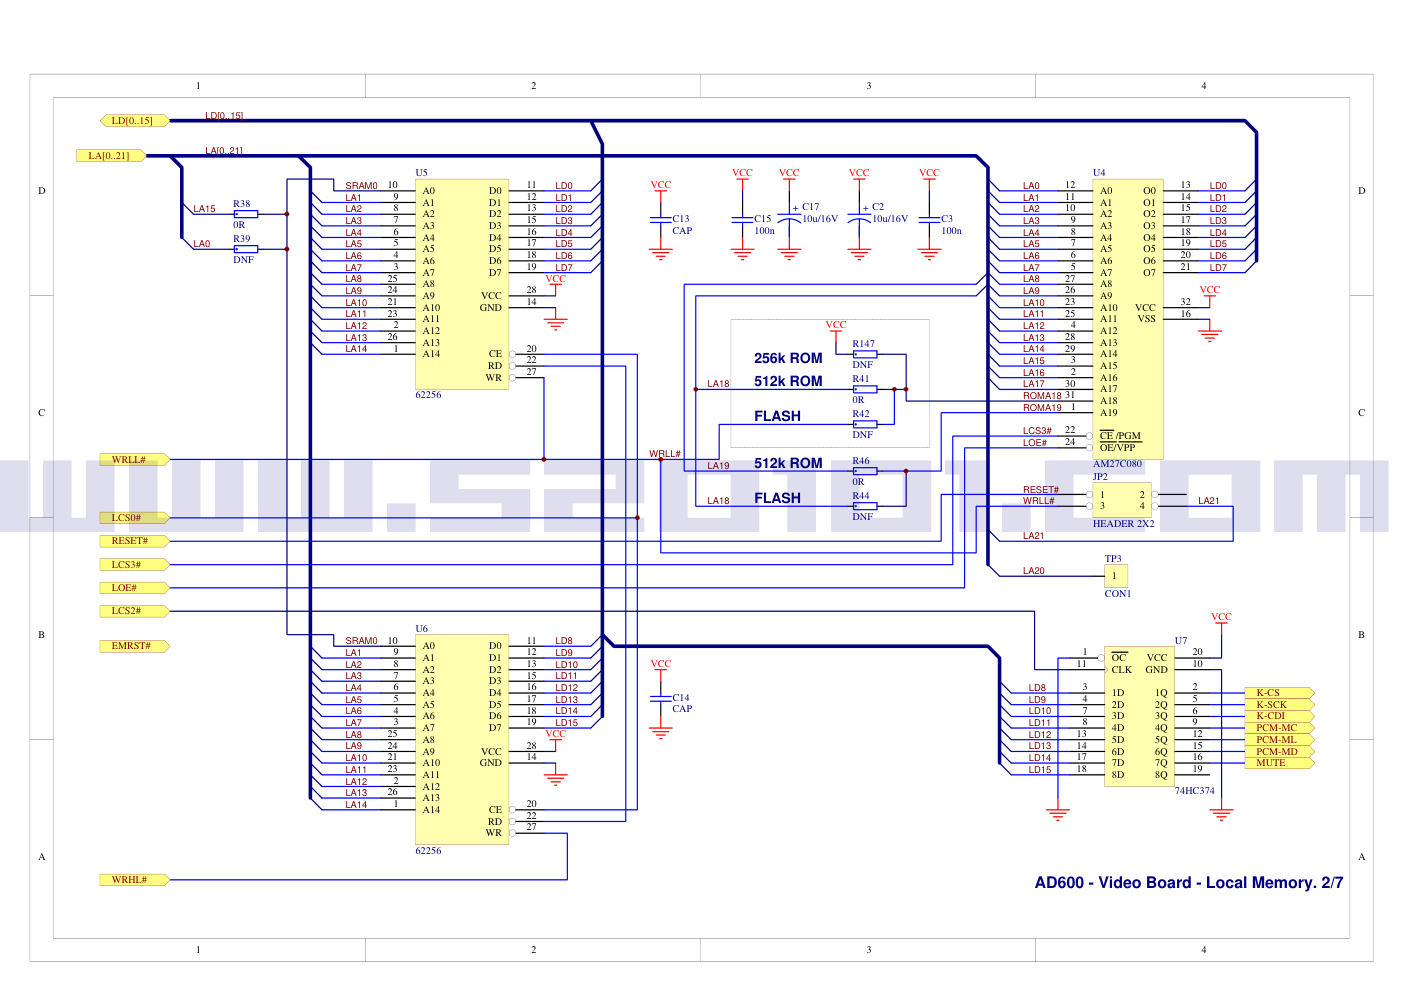This screenshot has height=992, width=1404.
Task: Select resistor R44
Action: (865, 506)
